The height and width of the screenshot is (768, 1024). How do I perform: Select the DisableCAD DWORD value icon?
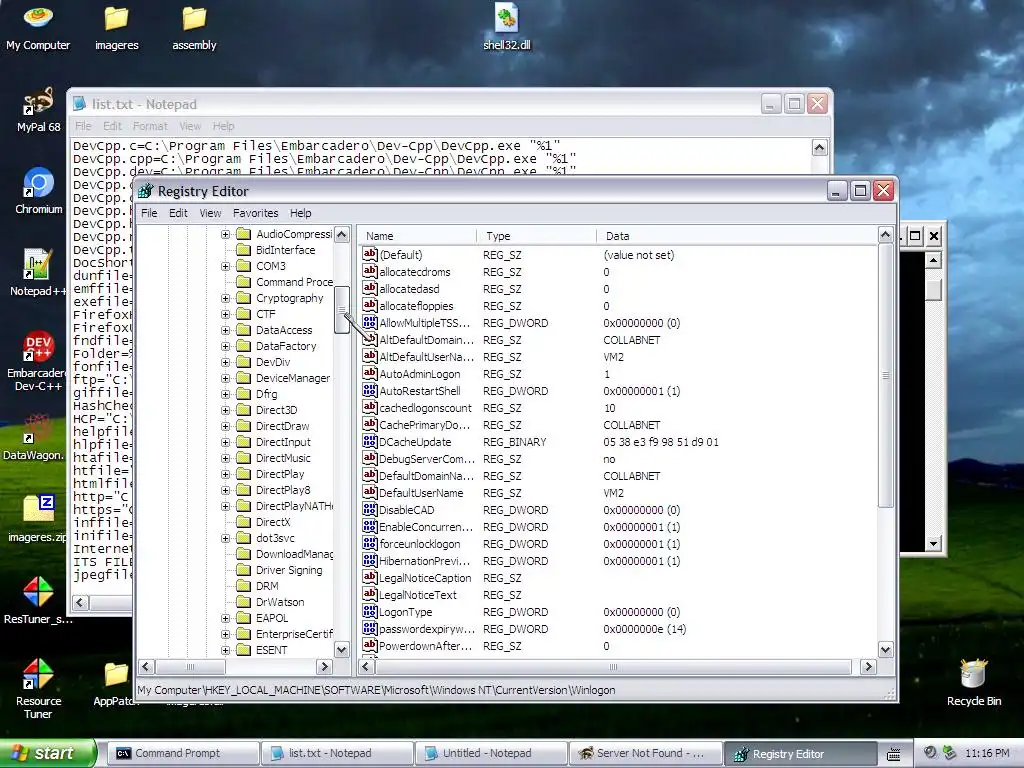tap(370, 509)
